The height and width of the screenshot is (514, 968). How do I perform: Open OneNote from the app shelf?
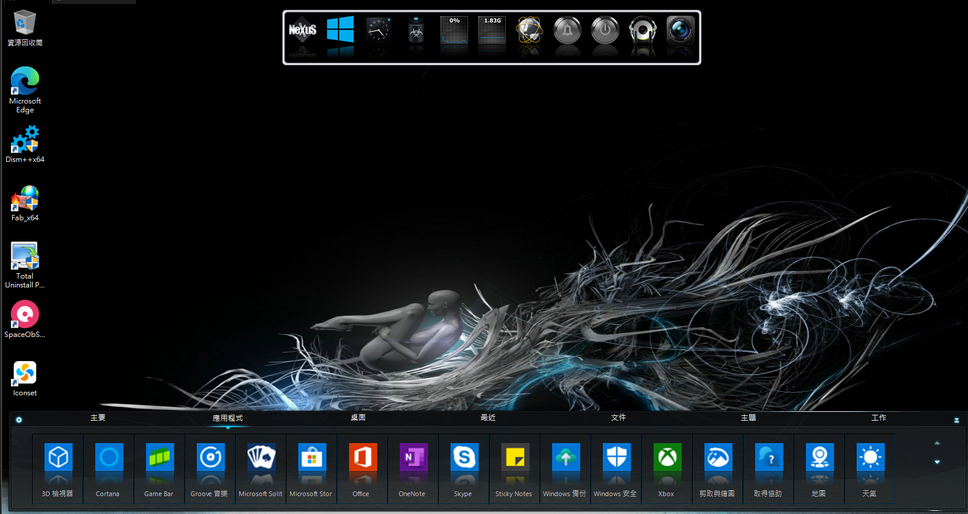[x=412, y=459]
